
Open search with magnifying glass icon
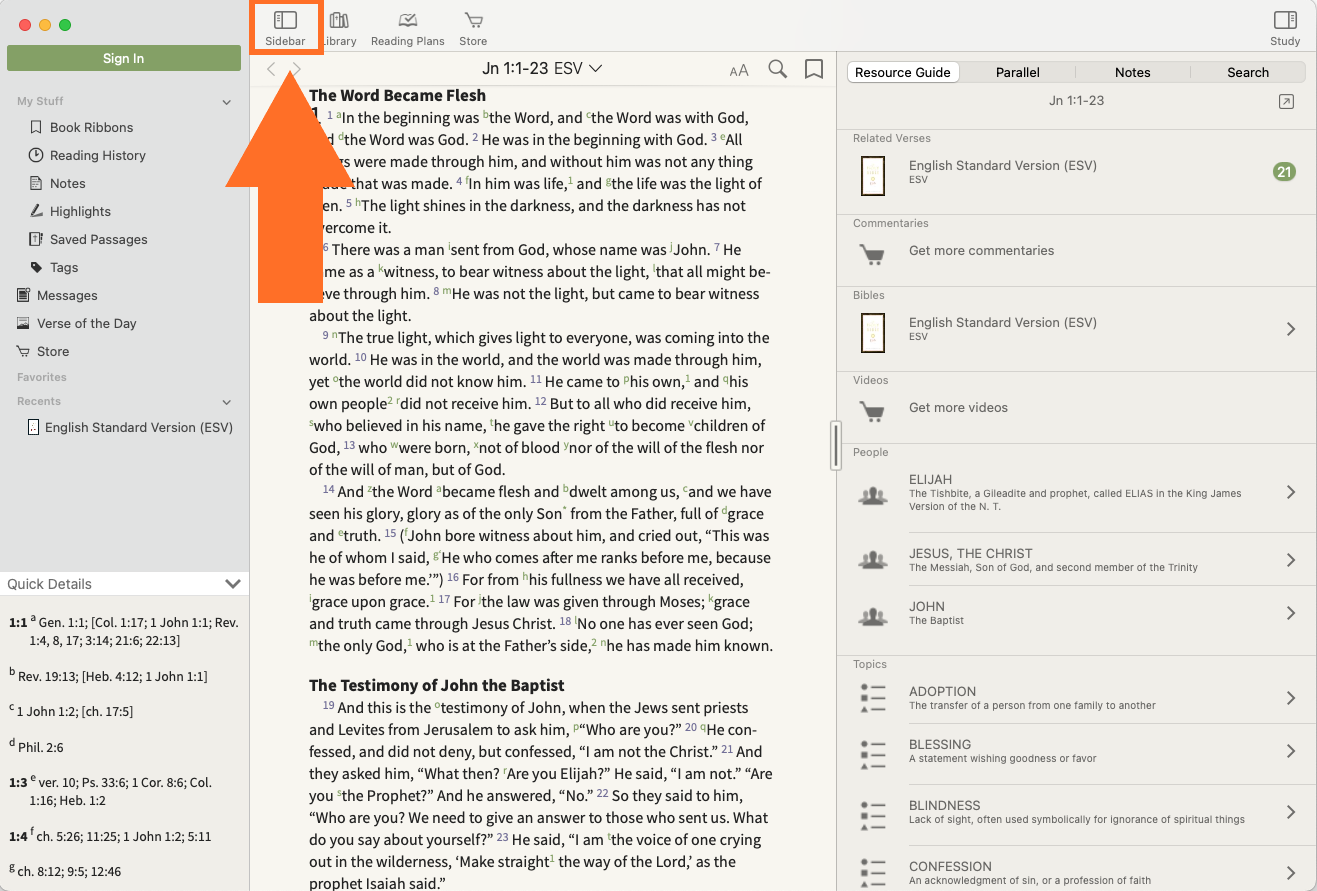click(777, 69)
